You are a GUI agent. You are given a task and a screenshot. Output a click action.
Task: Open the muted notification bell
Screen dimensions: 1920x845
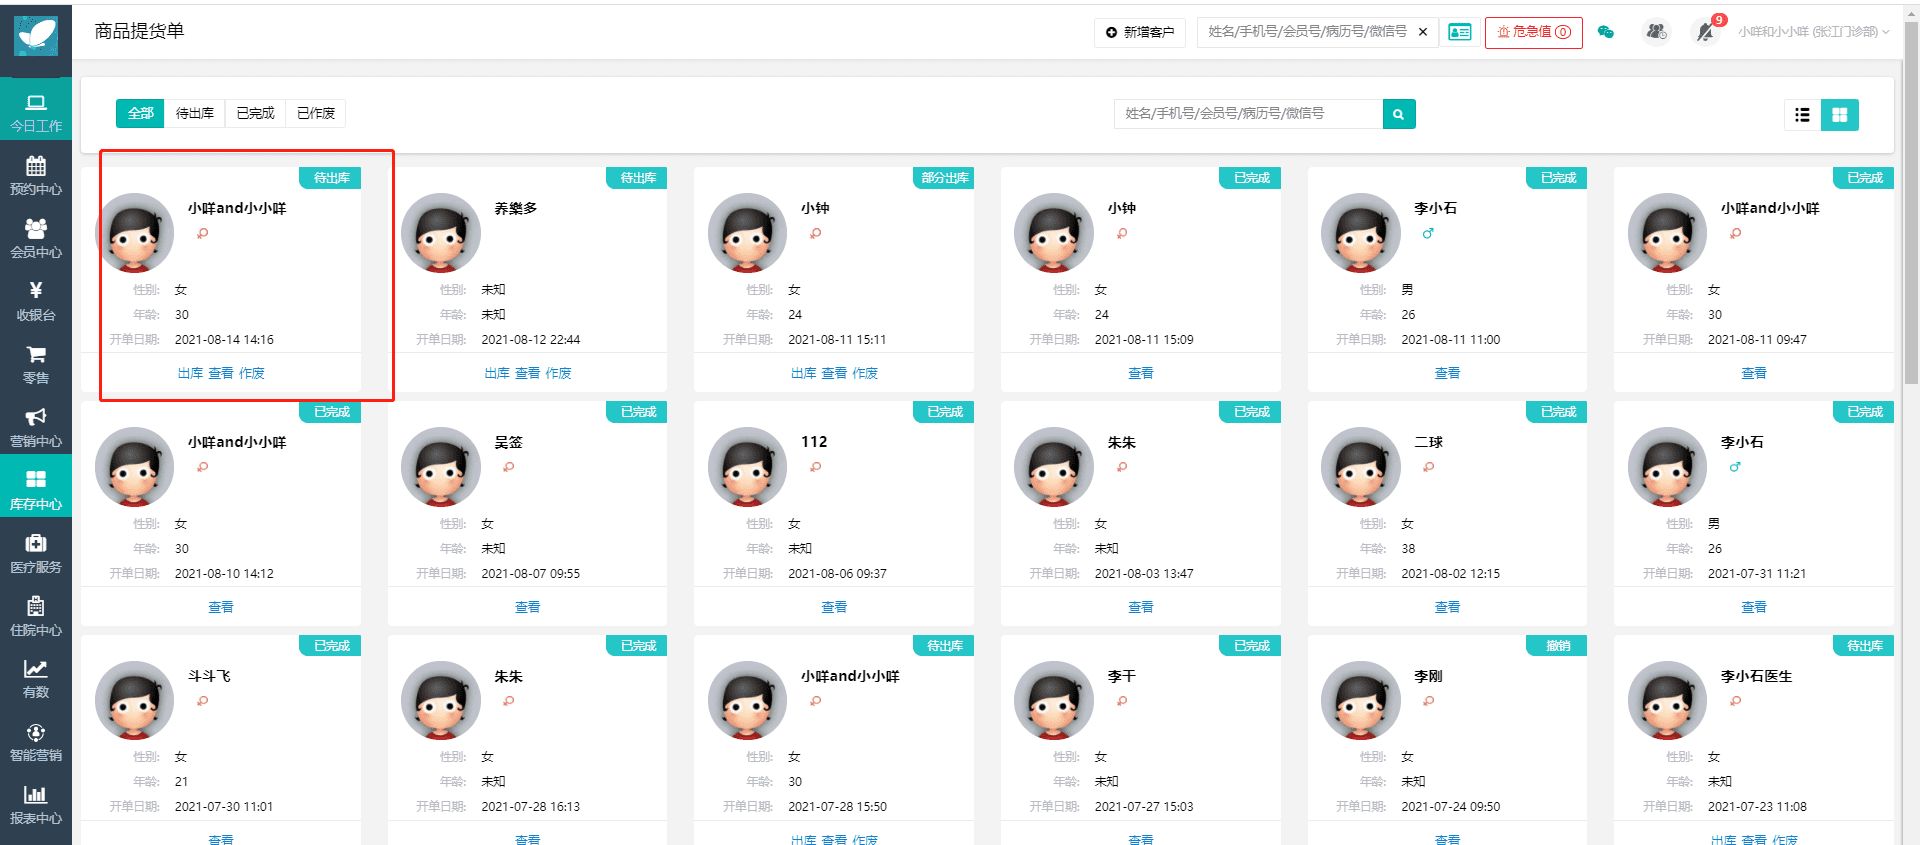[1705, 32]
